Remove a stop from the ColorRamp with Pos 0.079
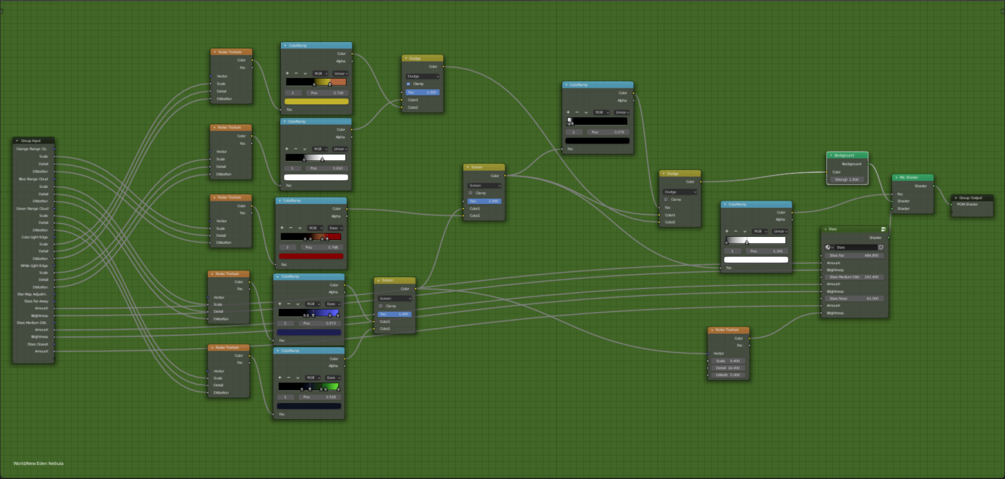The width and height of the screenshot is (1005, 479). point(577,112)
